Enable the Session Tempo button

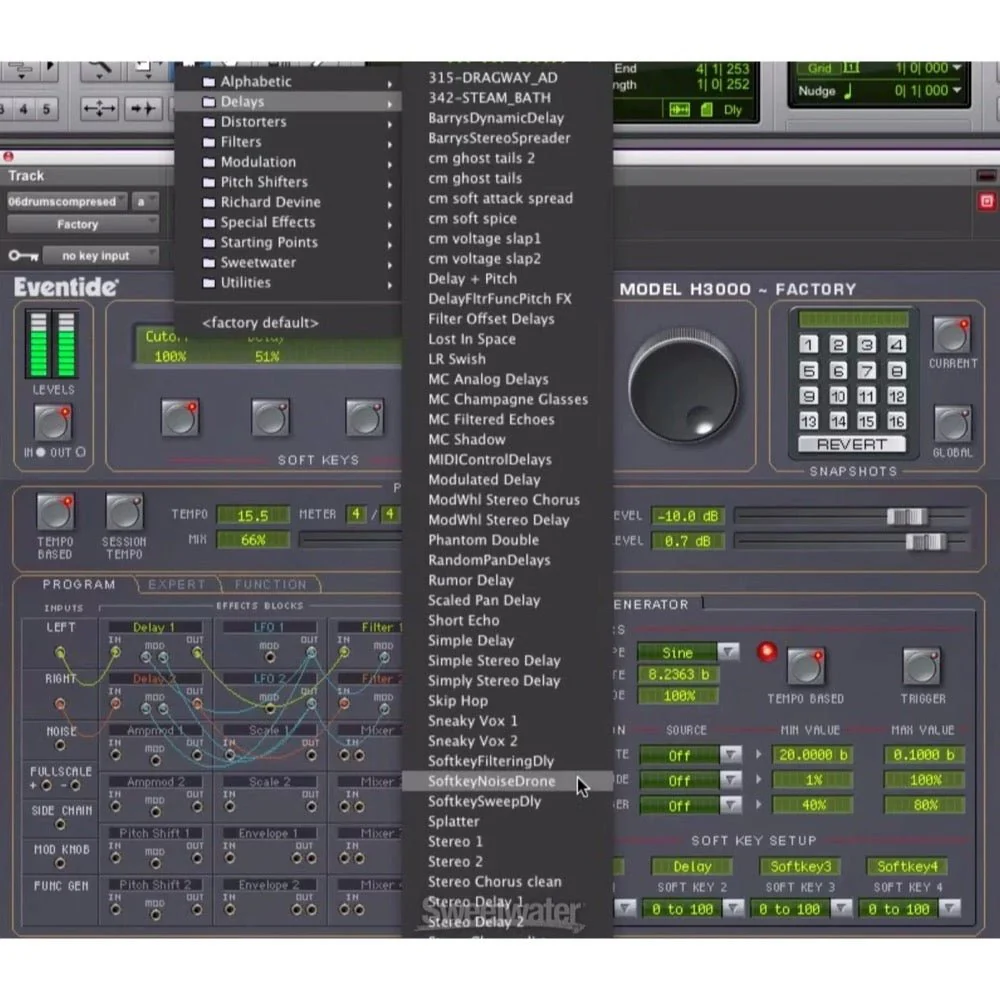click(x=124, y=513)
